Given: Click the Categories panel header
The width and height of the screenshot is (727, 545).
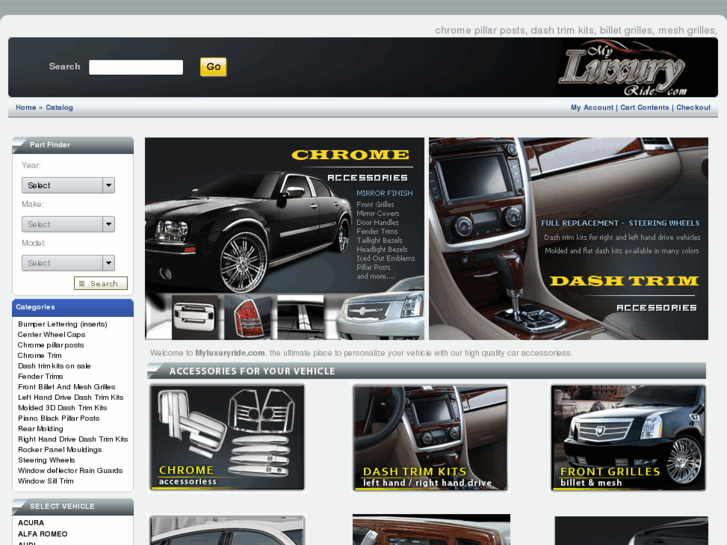Looking at the screenshot, I should [73, 308].
